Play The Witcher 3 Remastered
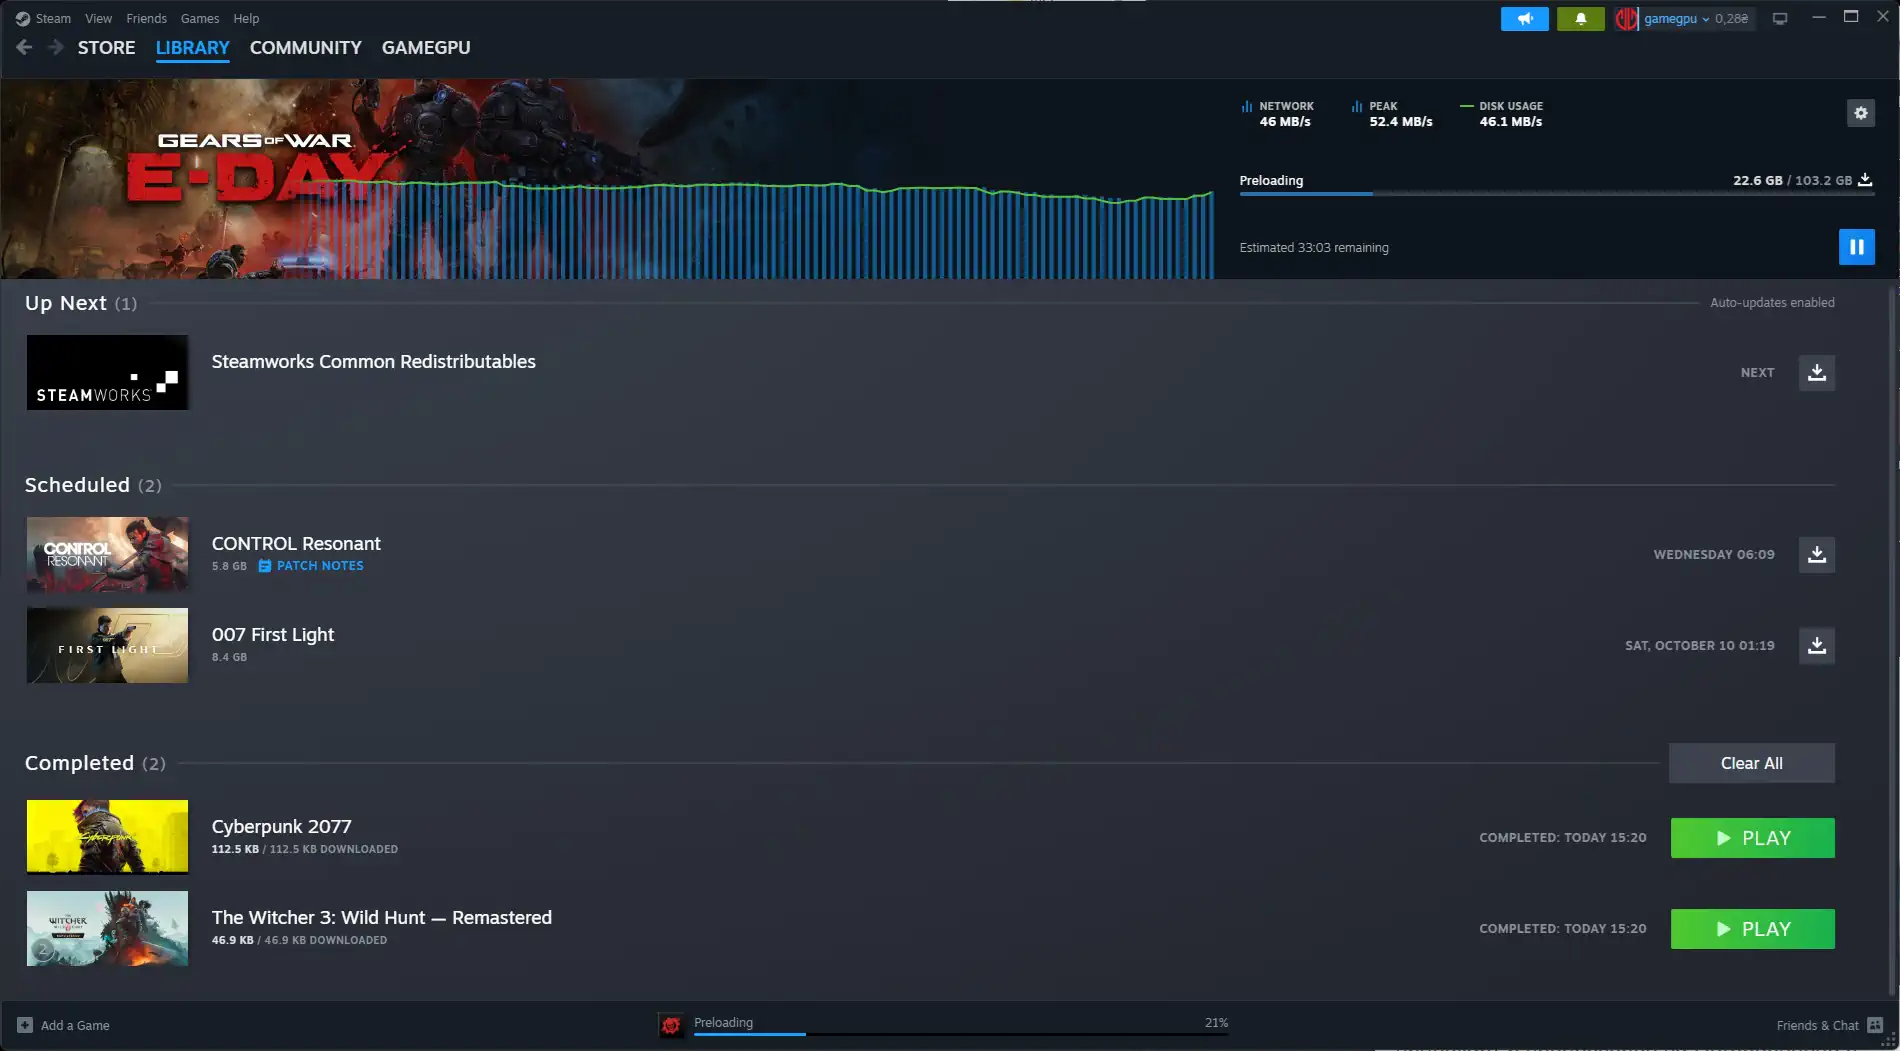Image resolution: width=1900 pixels, height=1051 pixels. tap(1752, 929)
